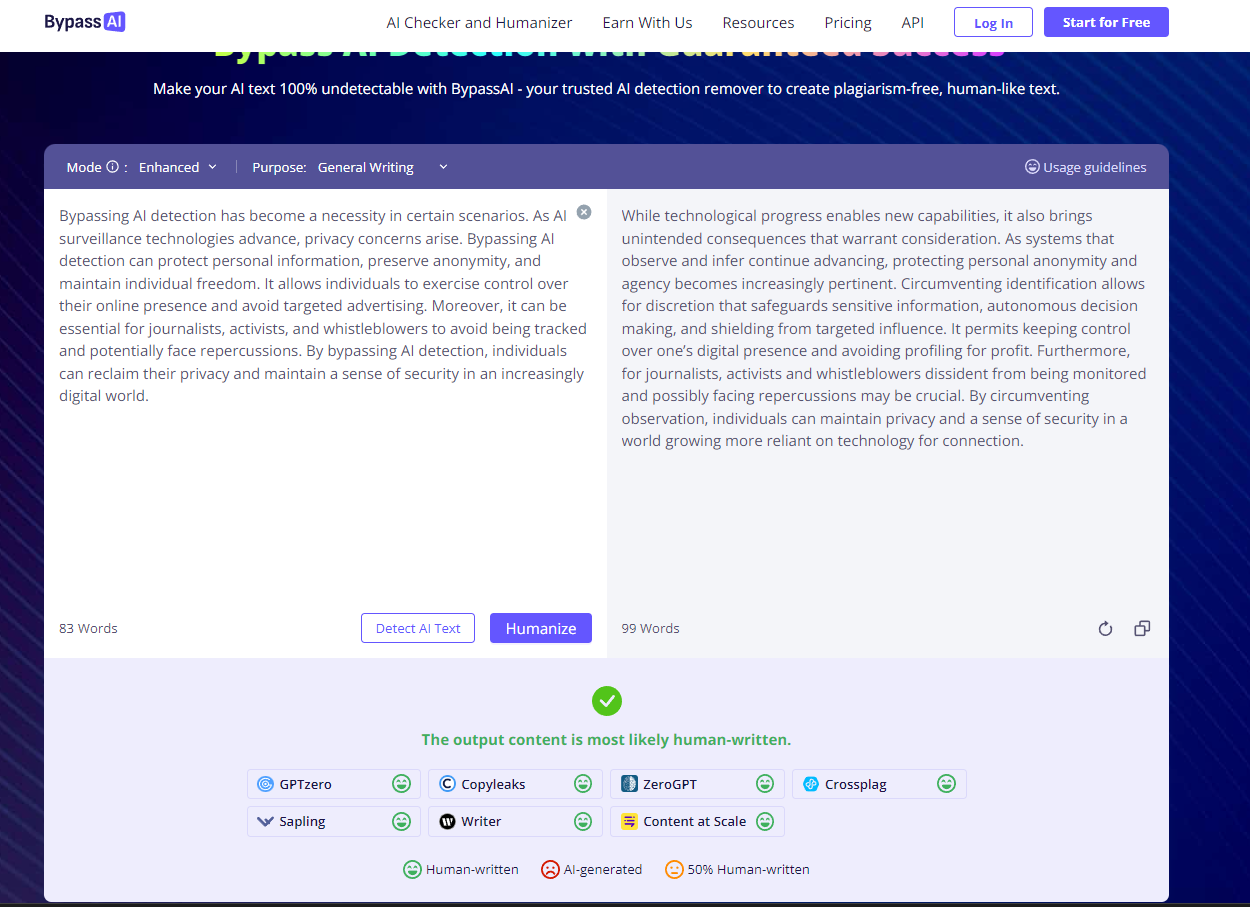The width and height of the screenshot is (1250, 907).
Task: Click the Crossplag logo icon
Action: click(811, 784)
